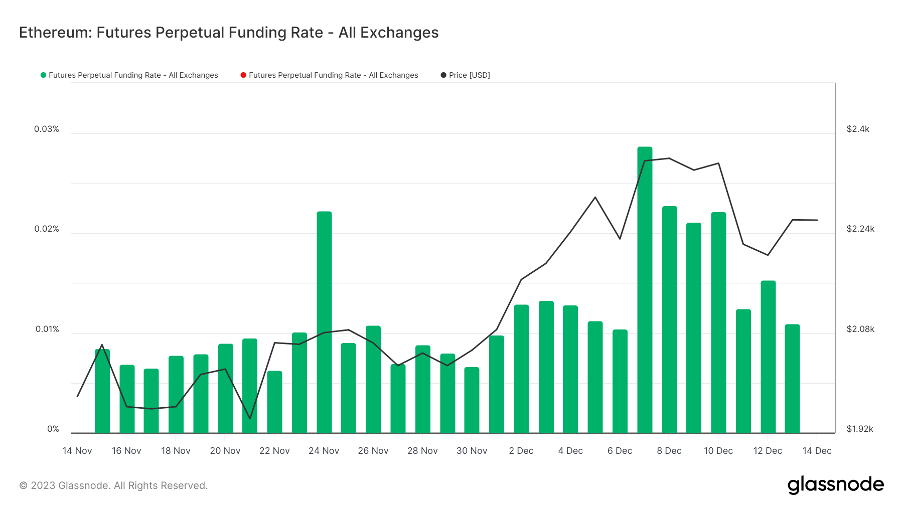This screenshot has height=508, width=904.
Task: Click the last green bar on 13 Dec
Action: click(x=792, y=378)
